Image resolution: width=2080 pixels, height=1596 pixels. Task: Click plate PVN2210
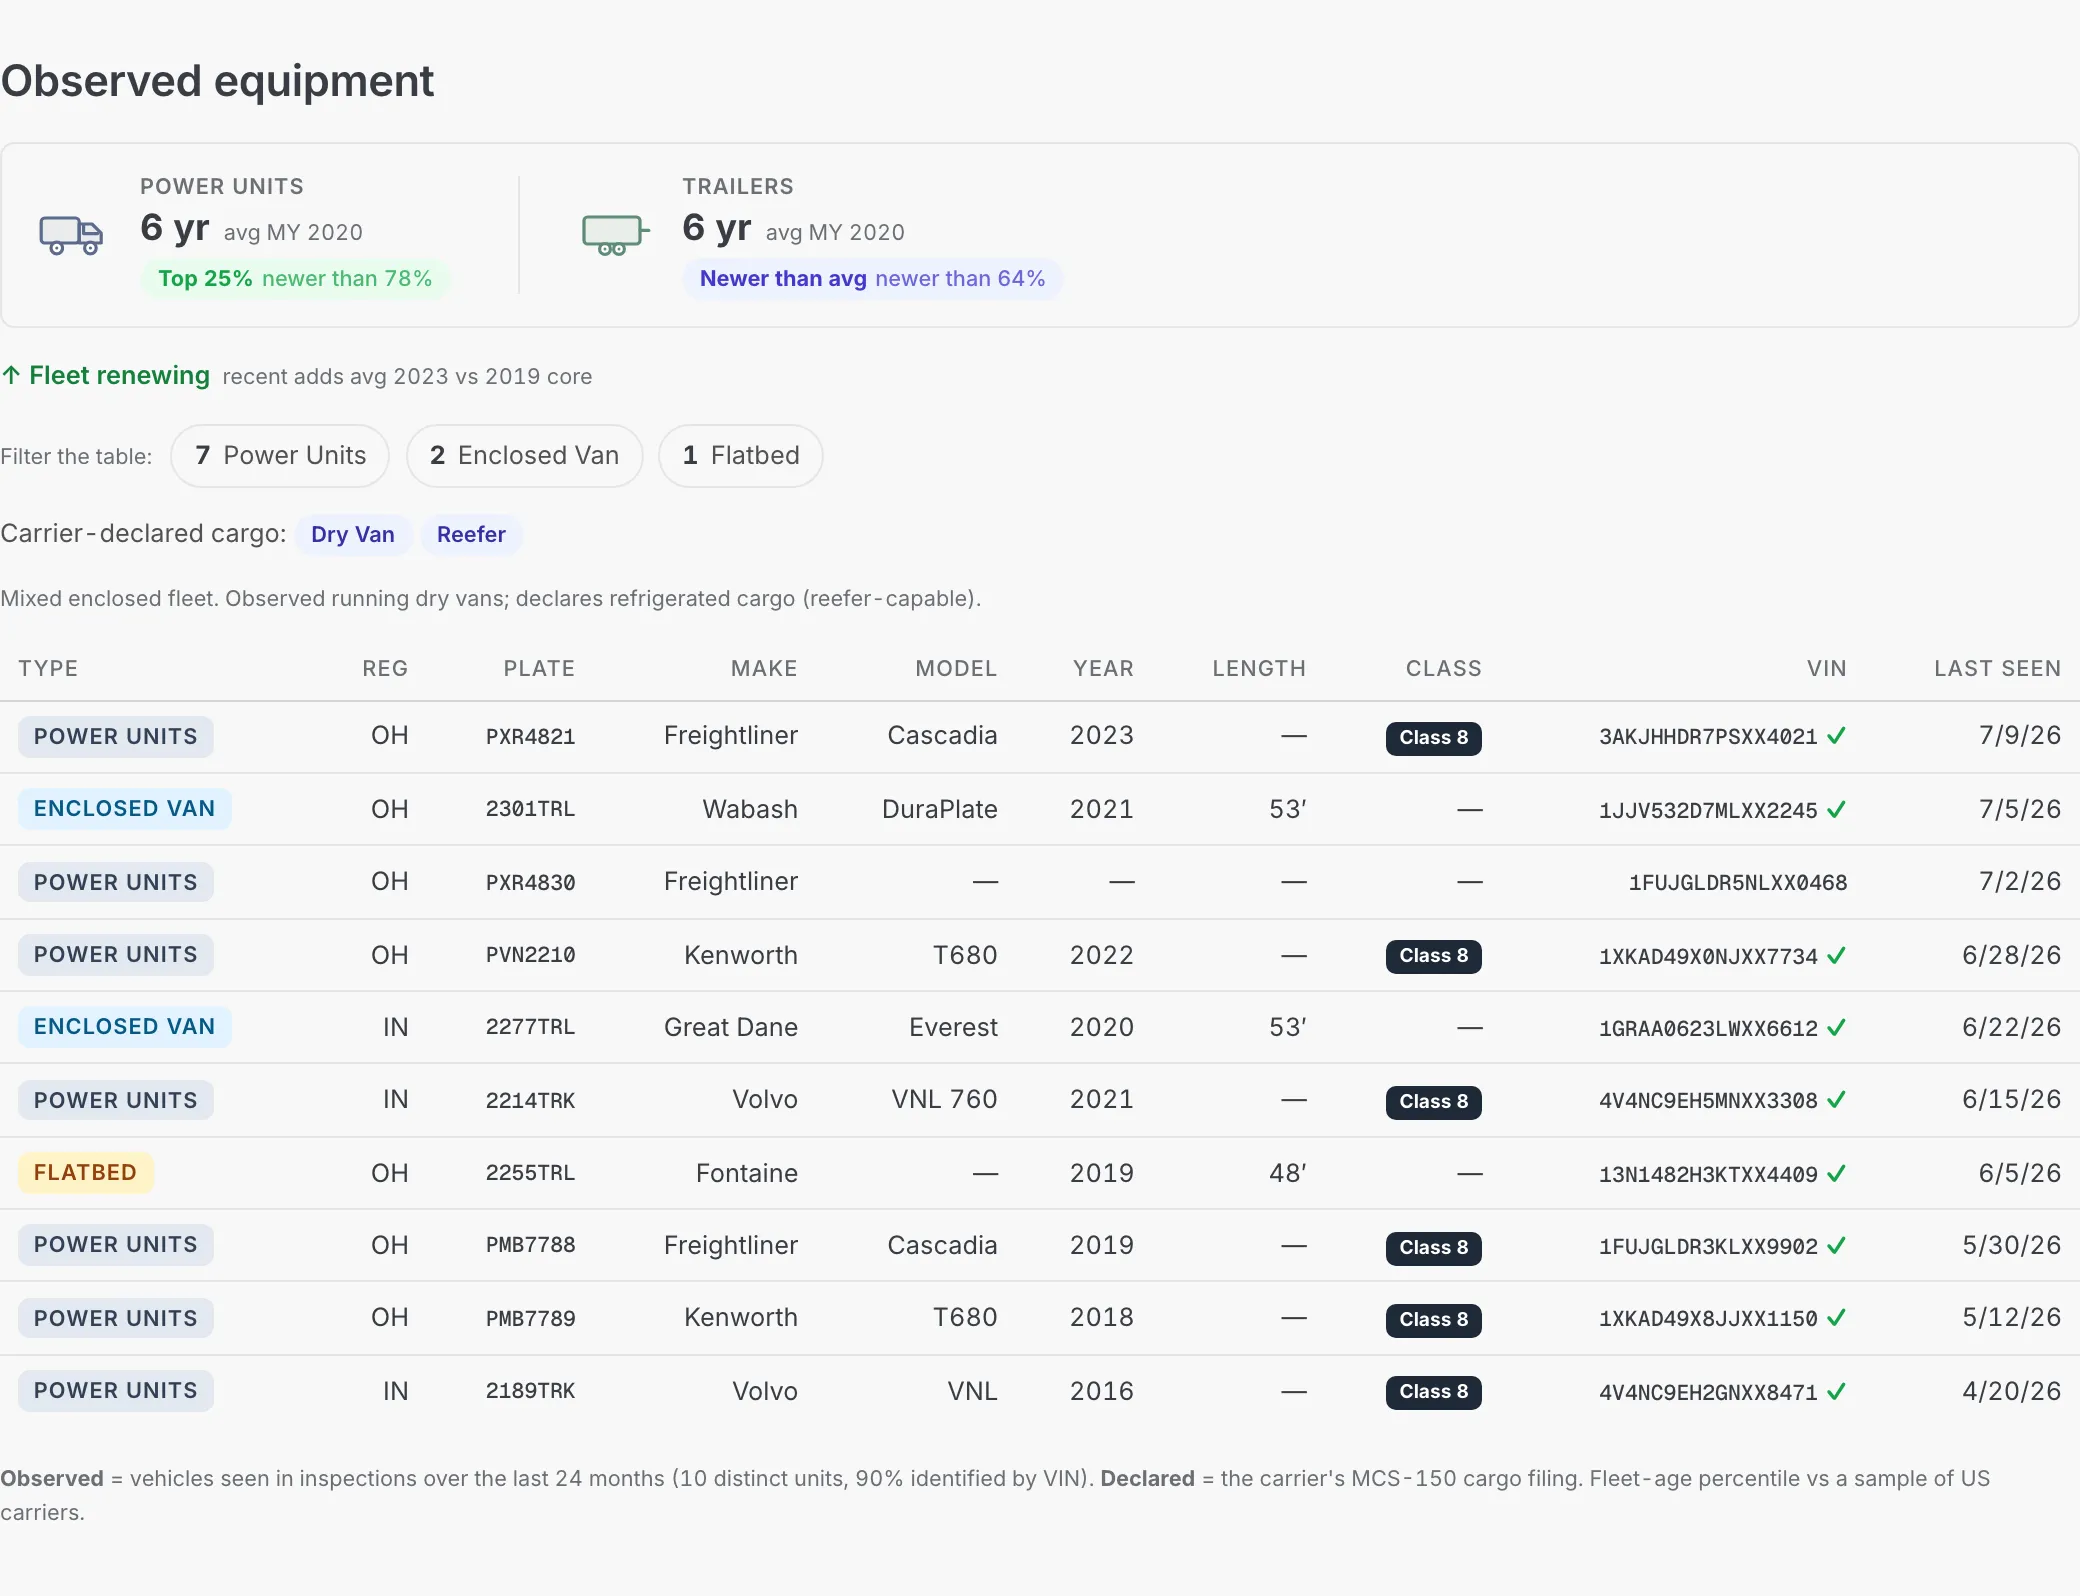531,955
